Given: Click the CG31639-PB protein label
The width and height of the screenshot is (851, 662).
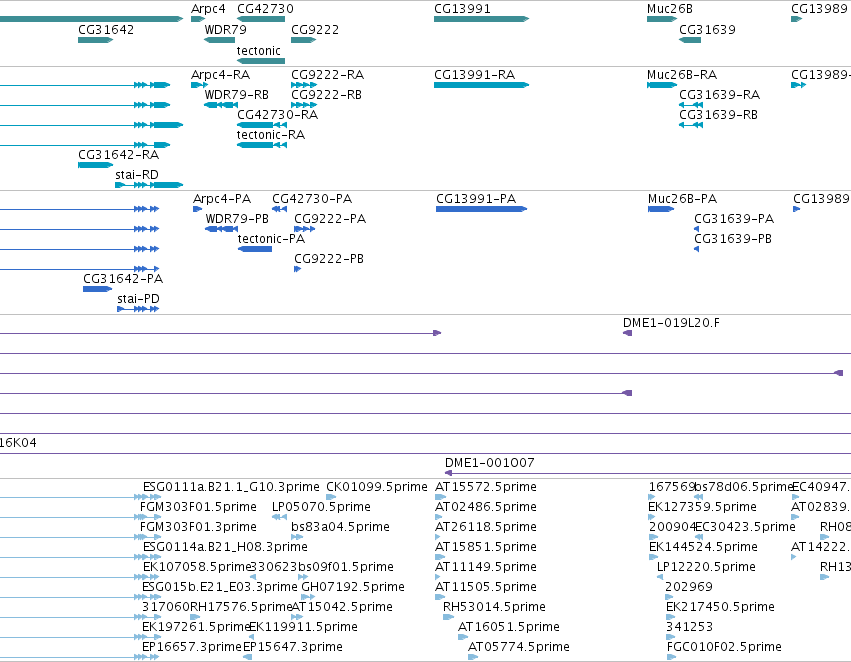Looking at the screenshot, I should [x=733, y=239].
